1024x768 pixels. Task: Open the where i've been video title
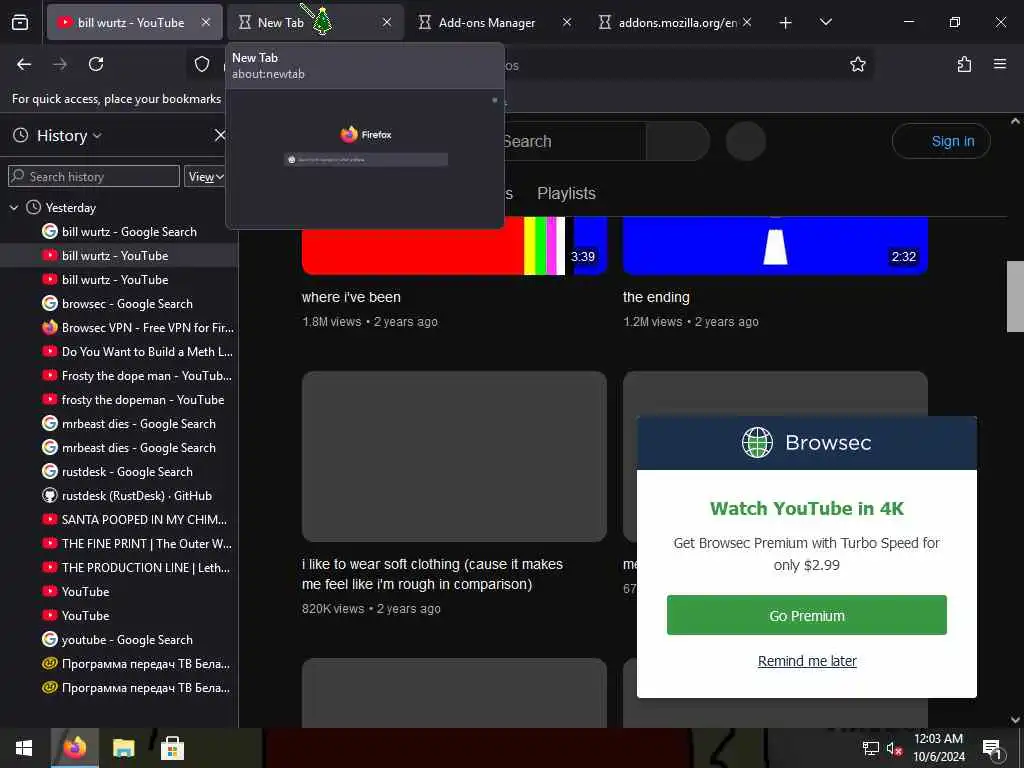[351, 297]
